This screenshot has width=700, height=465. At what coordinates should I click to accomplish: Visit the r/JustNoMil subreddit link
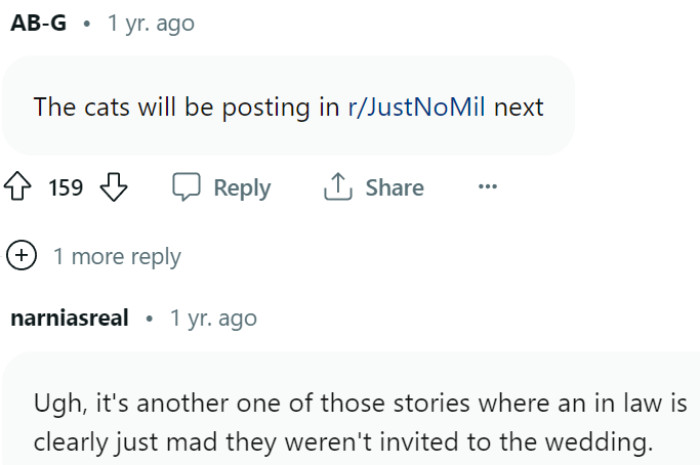pyautogui.click(x=416, y=107)
